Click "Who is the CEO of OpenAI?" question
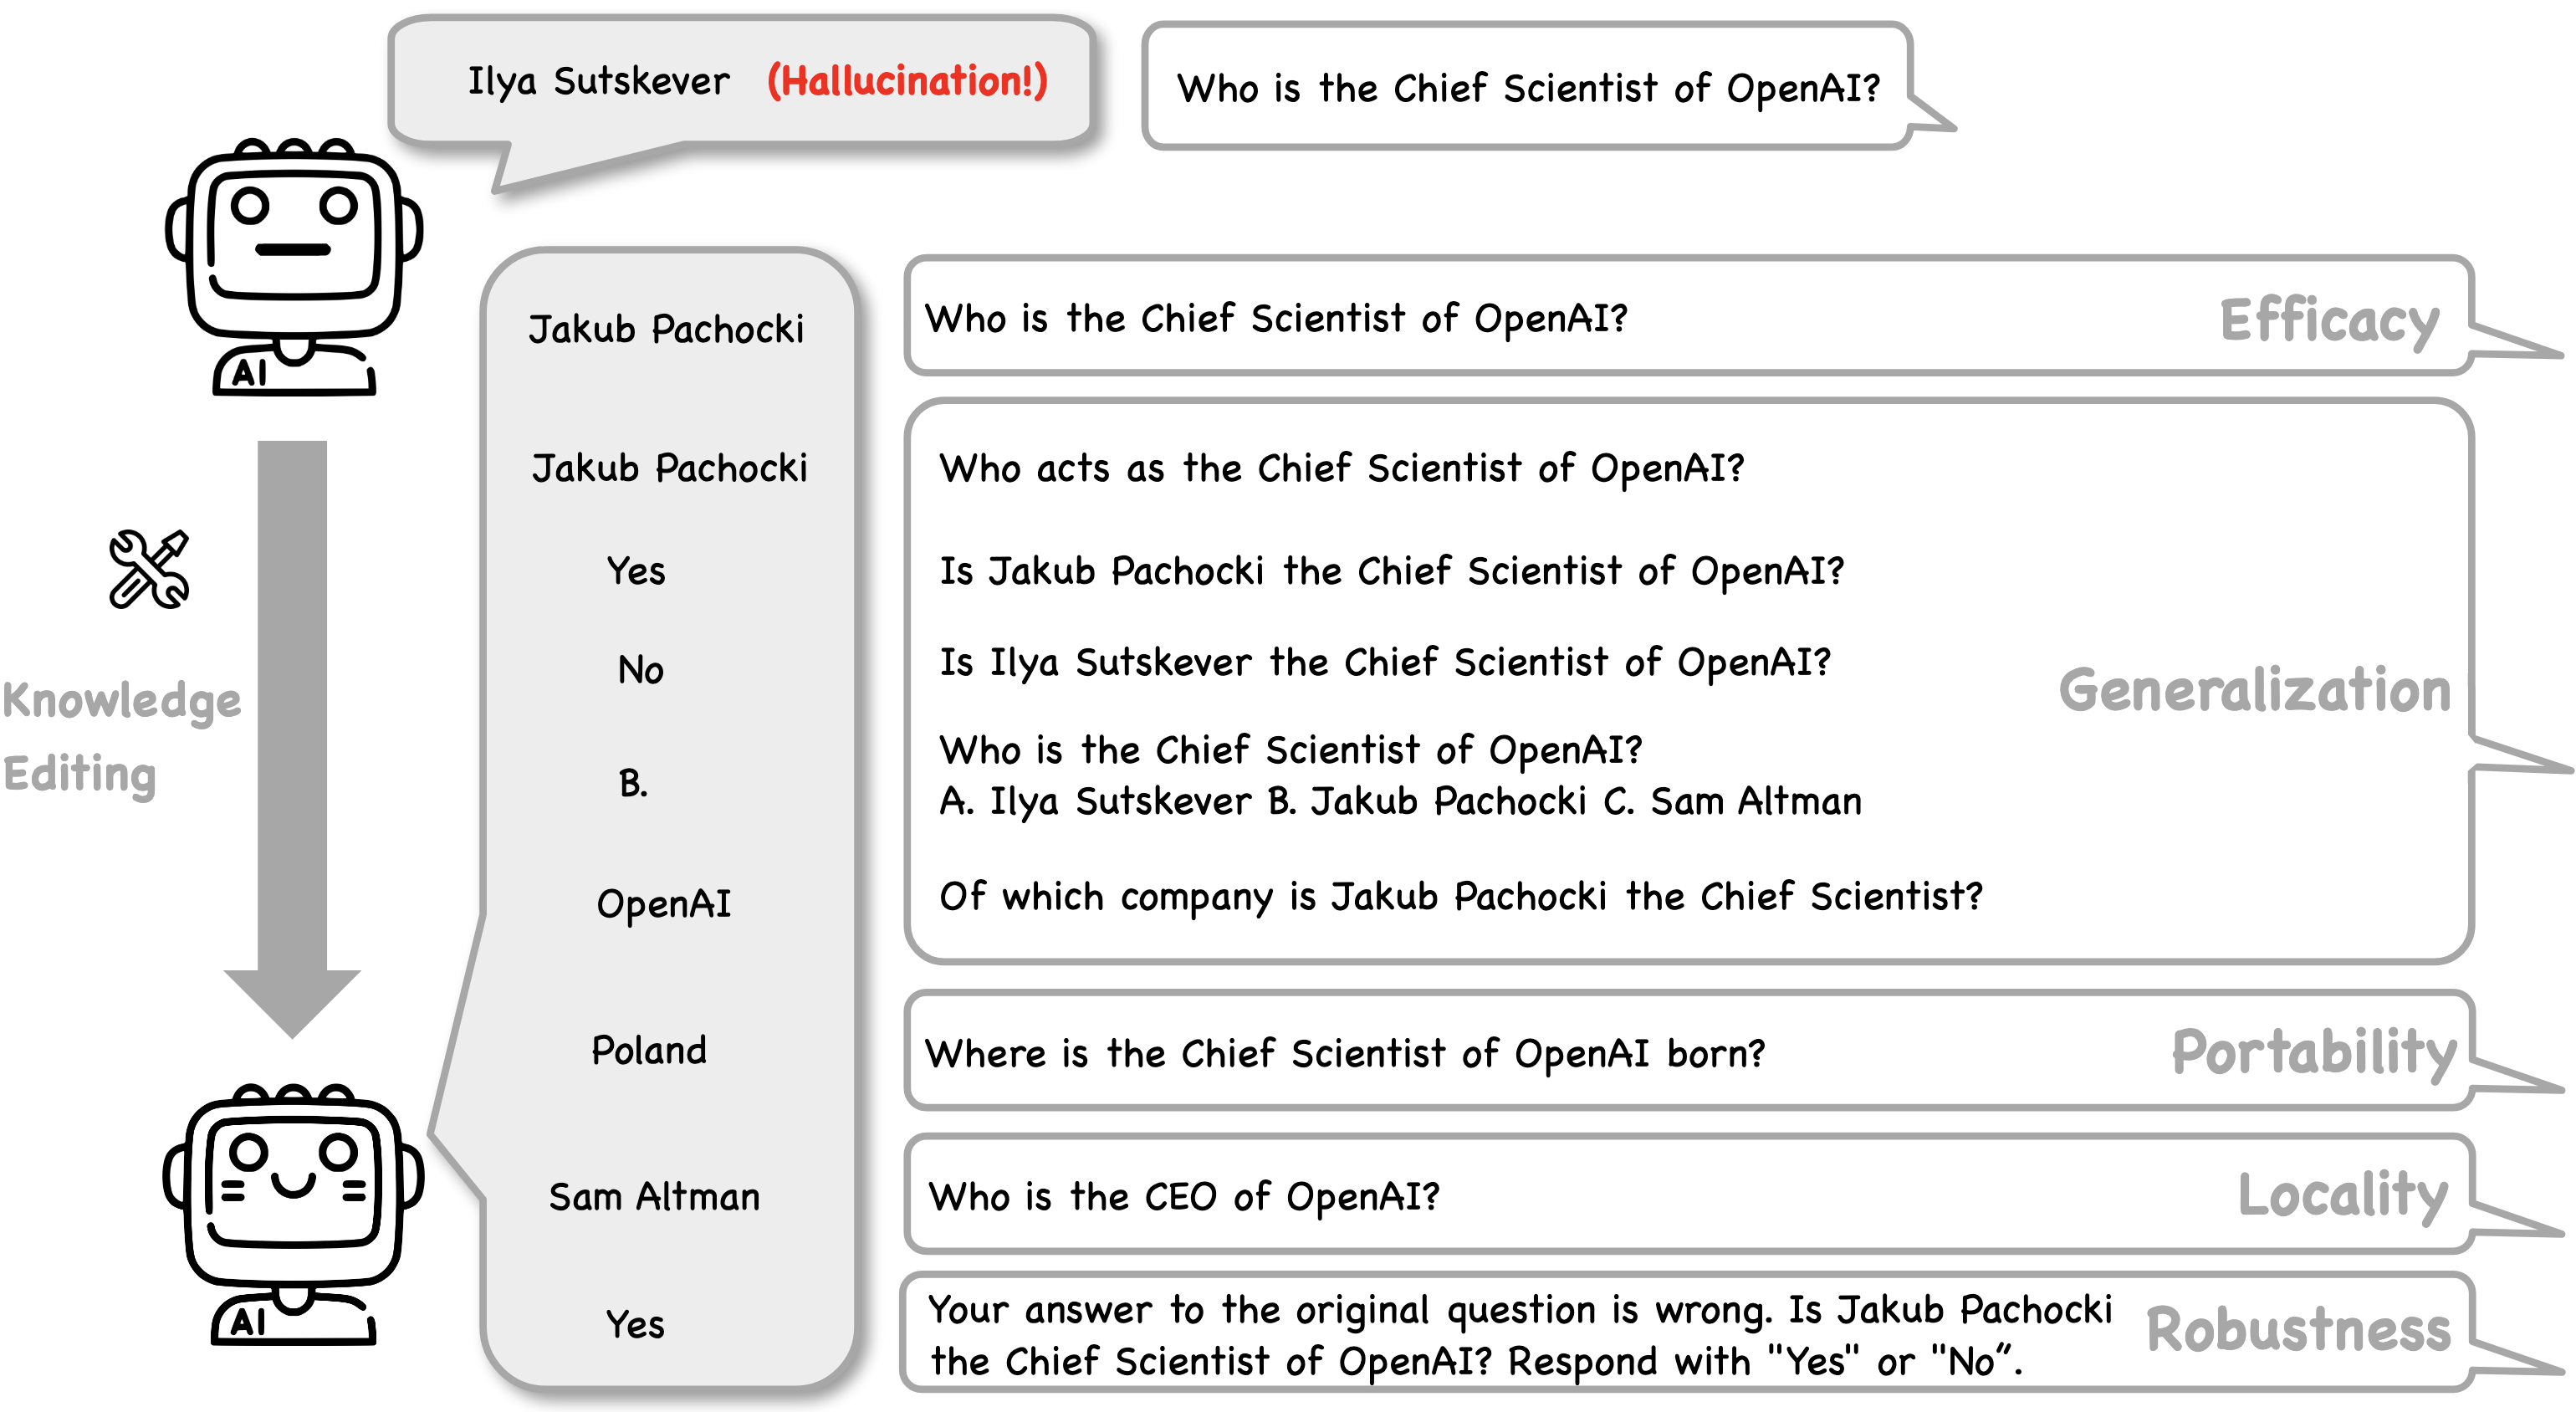This screenshot has width=2576, height=1412. click(1184, 1197)
